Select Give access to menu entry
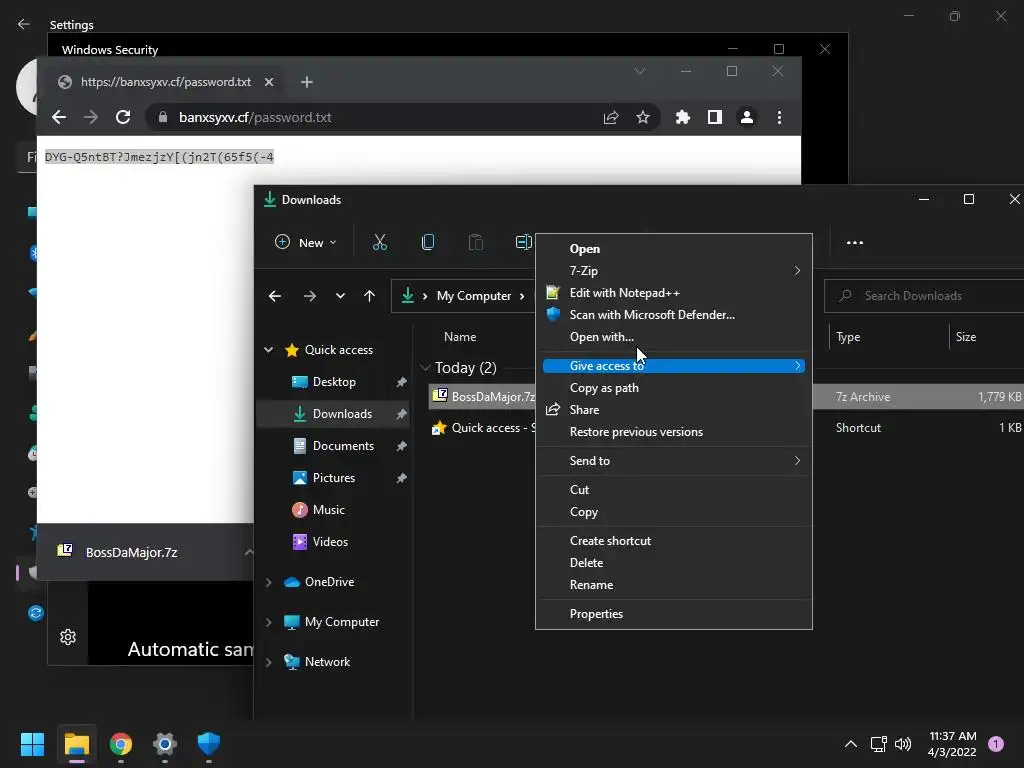 (x=673, y=366)
